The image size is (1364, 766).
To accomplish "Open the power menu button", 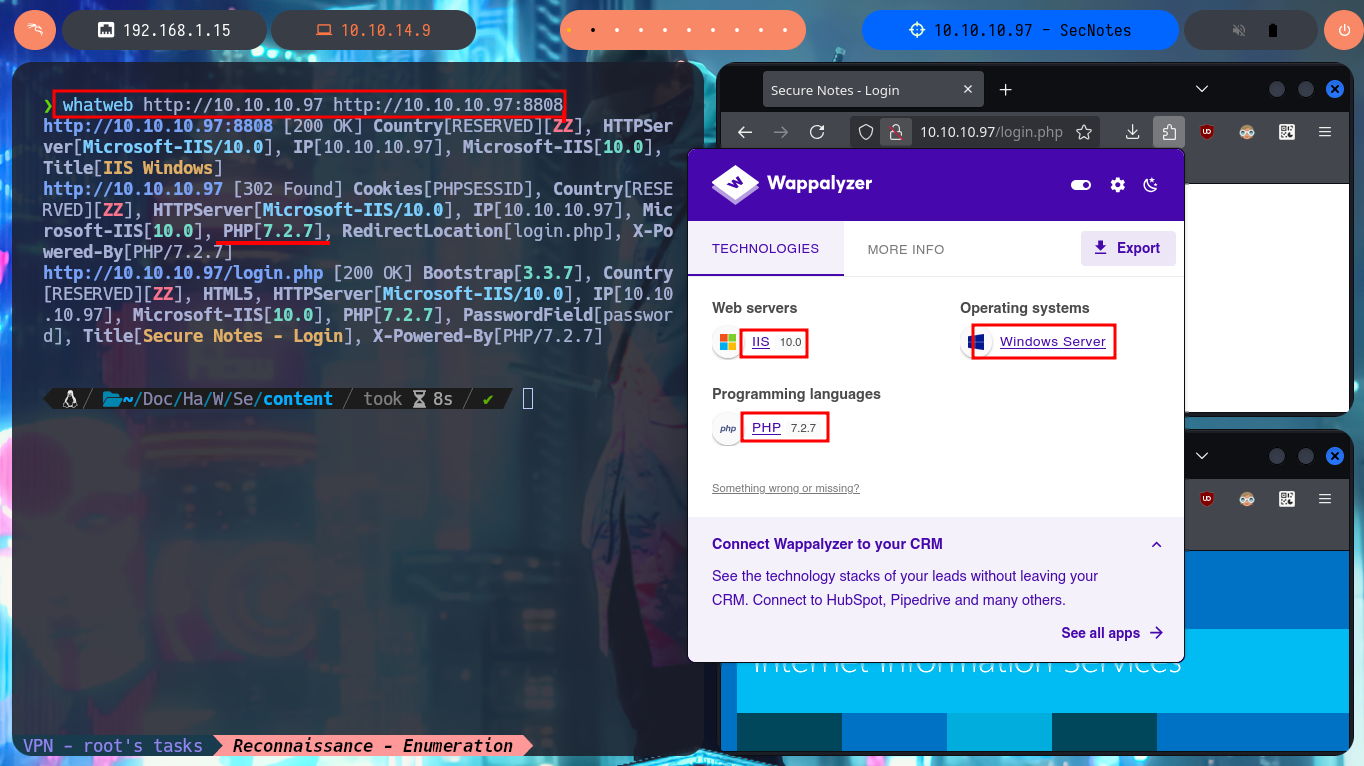I will (1343, 30).
